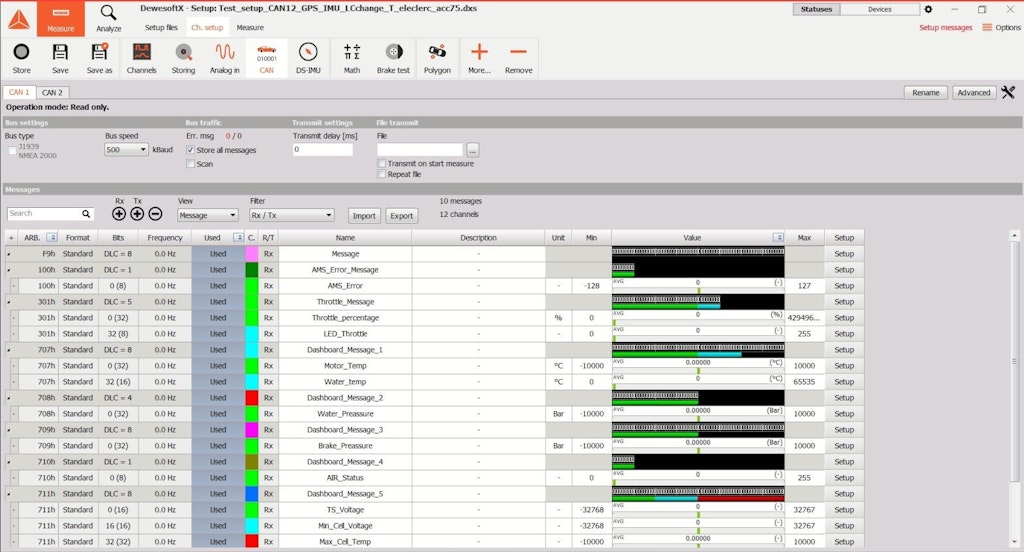The height and width of the screenshot is (552, 1024).
Task: Change color swatch of Dashboard_Message_3
Action: pos(251,430)
